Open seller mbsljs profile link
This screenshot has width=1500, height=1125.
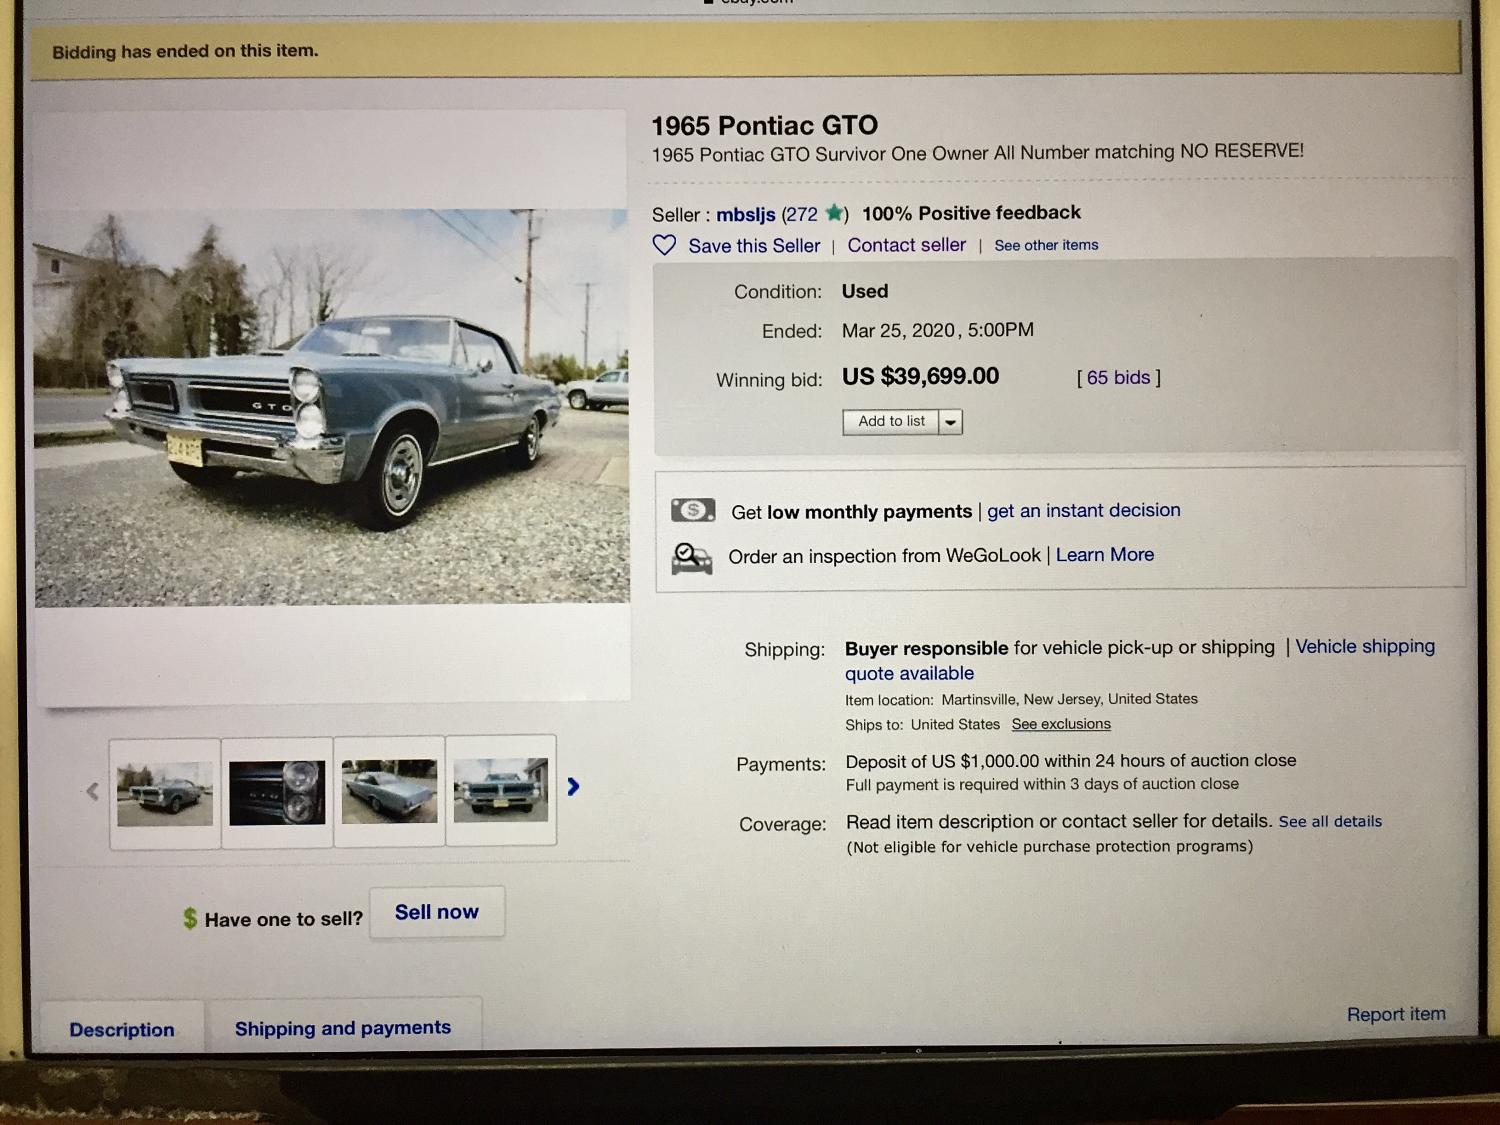point(746,215)
